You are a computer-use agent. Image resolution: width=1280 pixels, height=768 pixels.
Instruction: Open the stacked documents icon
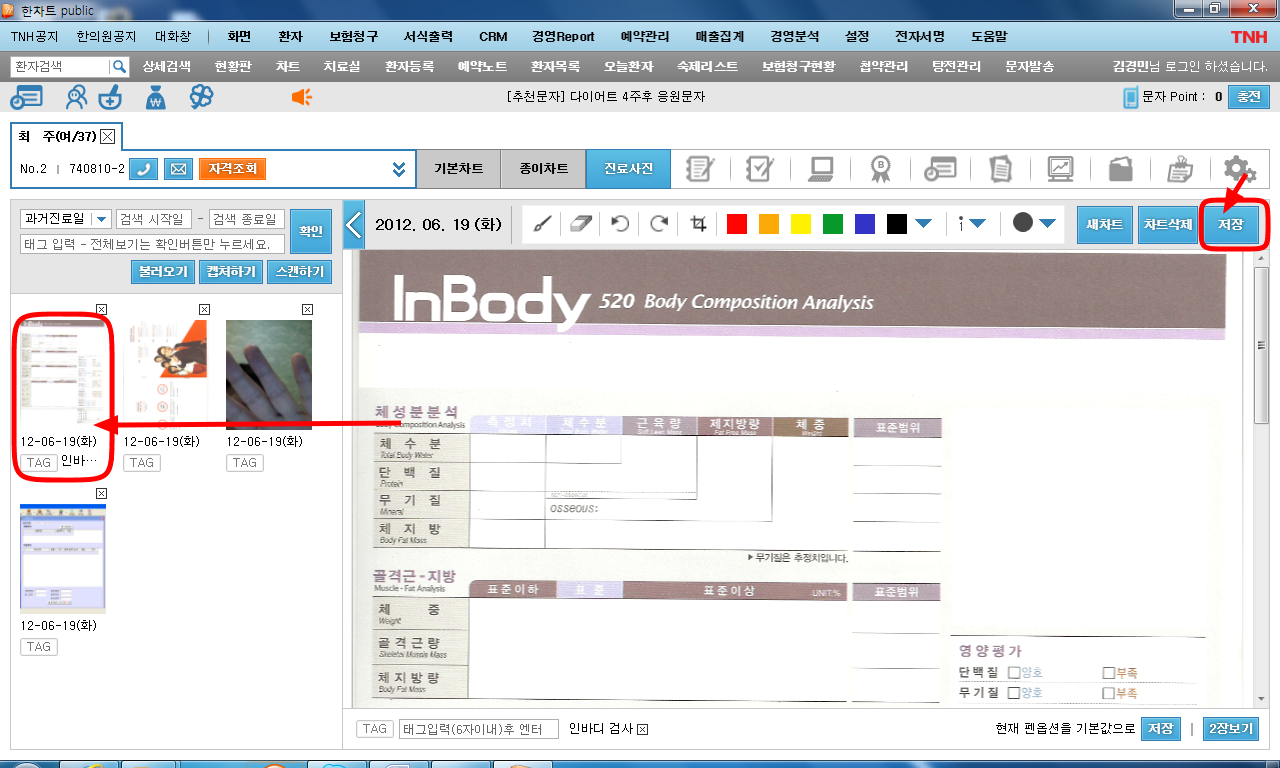pos(1000,168)
